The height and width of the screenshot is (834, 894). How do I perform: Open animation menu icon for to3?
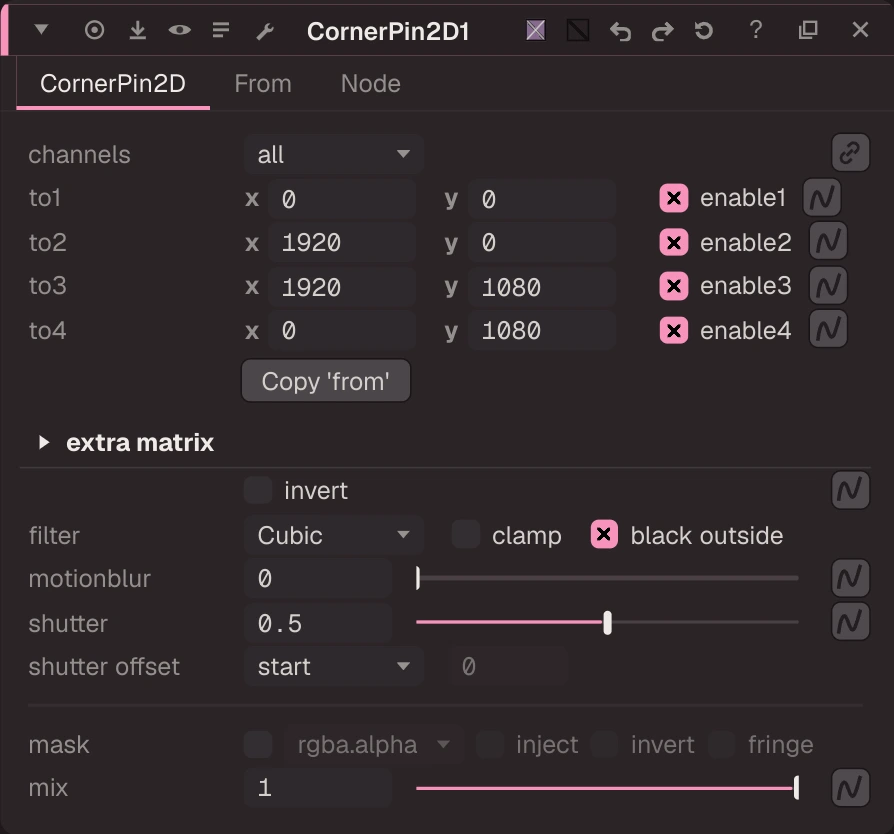point(828,285)
